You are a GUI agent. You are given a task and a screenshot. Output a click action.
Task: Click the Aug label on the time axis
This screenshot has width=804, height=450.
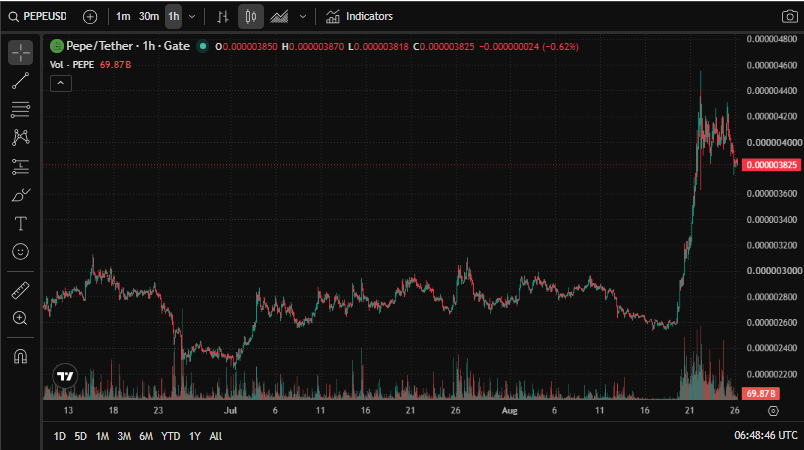[509, 411]
